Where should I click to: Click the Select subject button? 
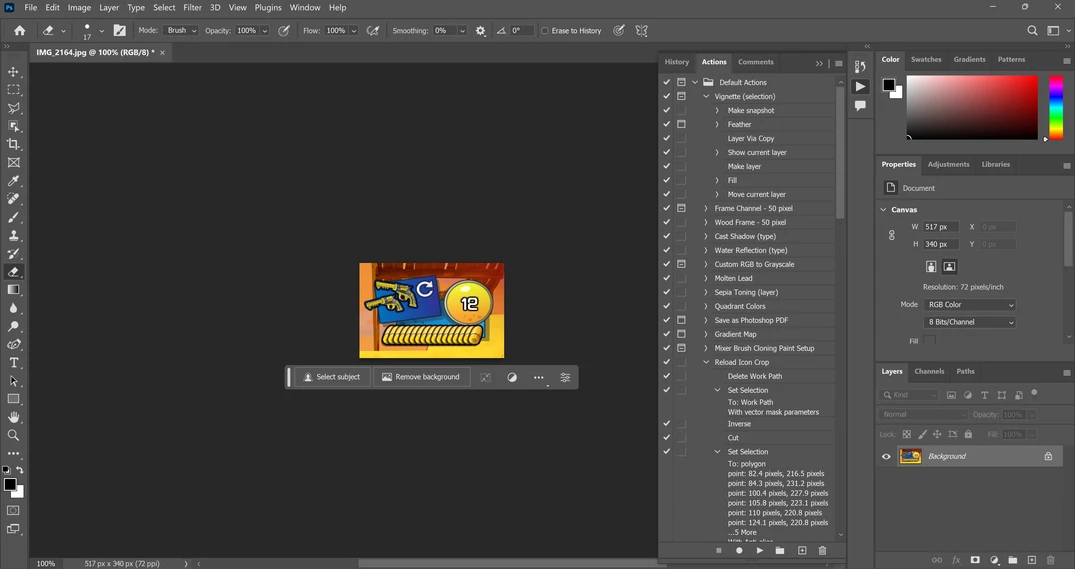click(x=332, y=377)
